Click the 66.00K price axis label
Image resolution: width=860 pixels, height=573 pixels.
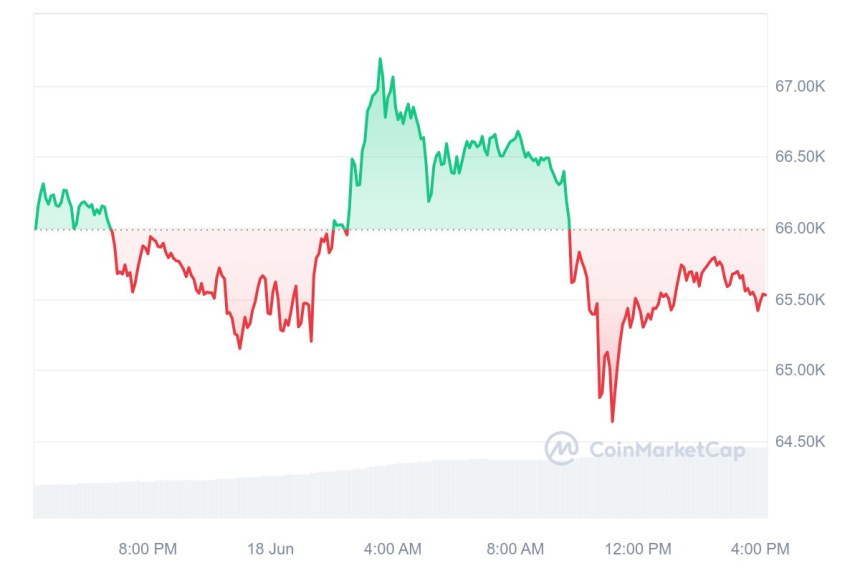click(x=800, y=229)
